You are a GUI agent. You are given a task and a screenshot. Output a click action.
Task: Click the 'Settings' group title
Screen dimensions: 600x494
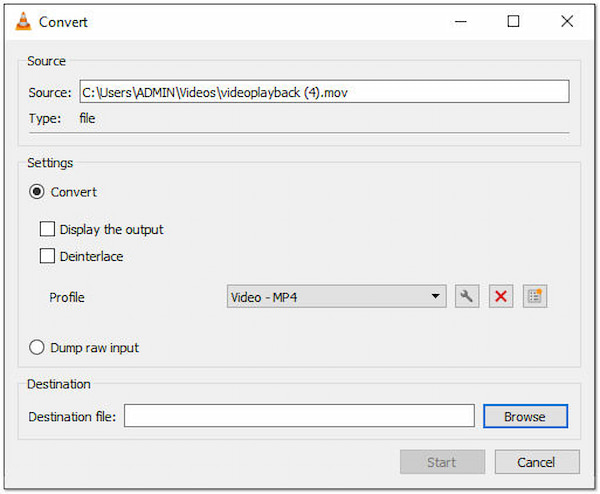50,163
